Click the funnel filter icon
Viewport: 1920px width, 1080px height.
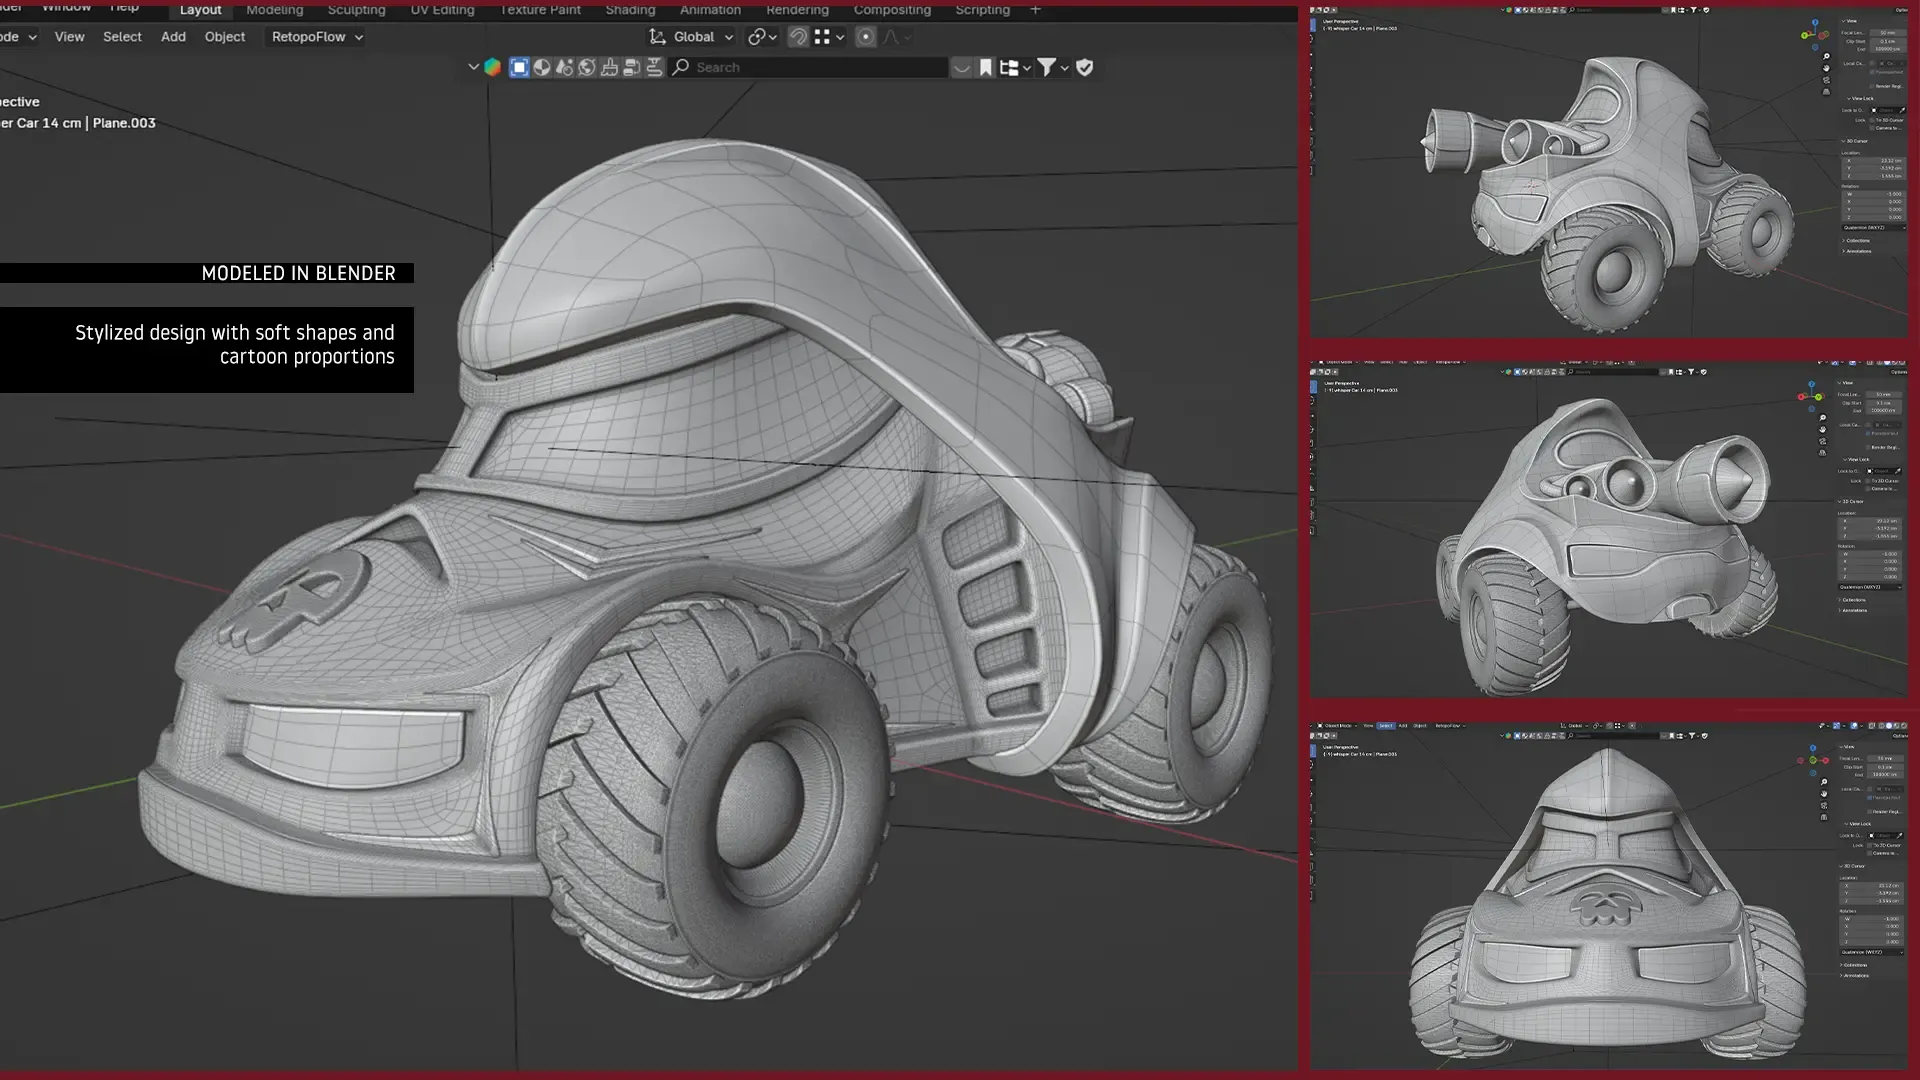[1046, 67]
